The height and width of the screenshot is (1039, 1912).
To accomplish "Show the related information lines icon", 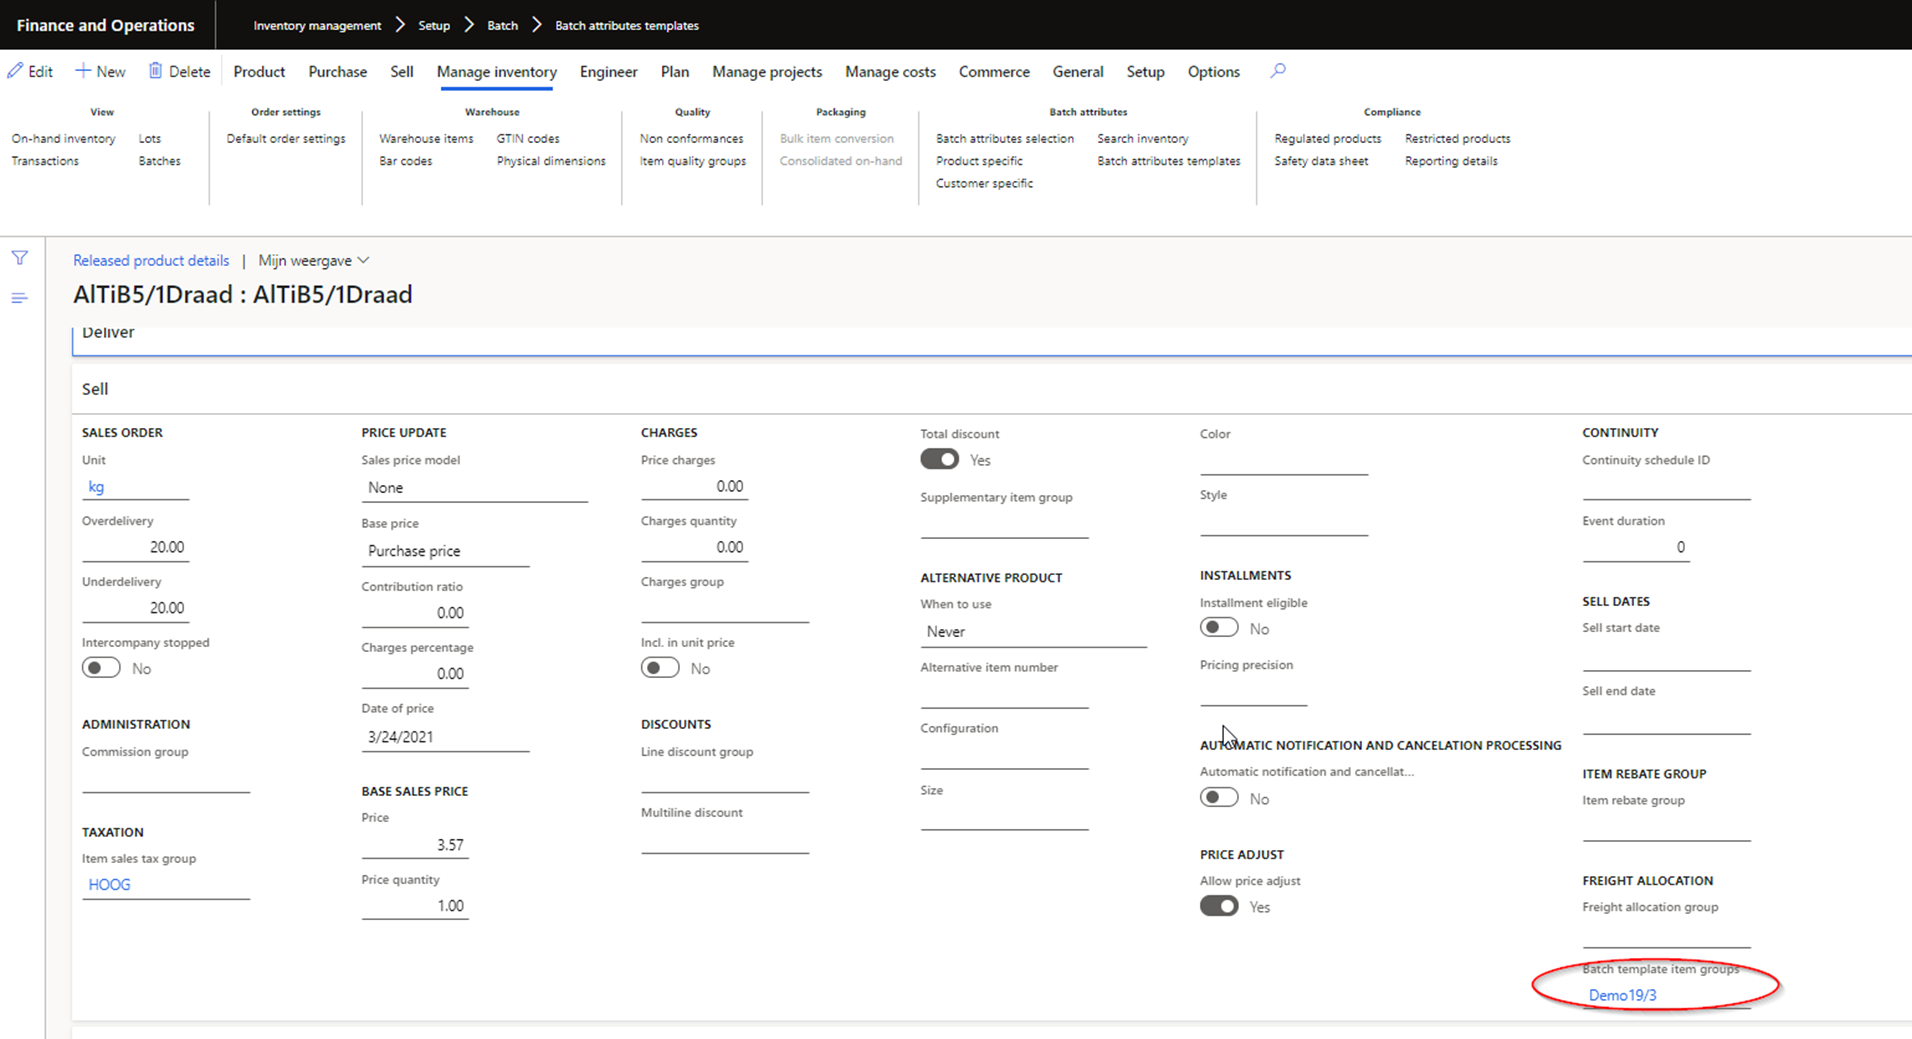I will (x=20, y=298).
